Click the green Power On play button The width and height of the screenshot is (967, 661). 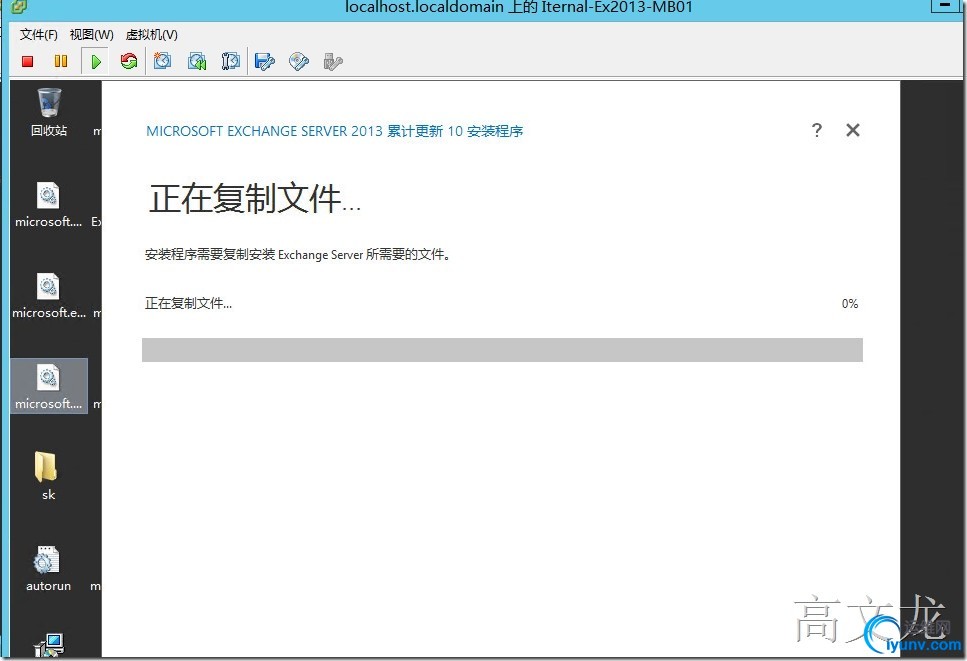[96, 61]
